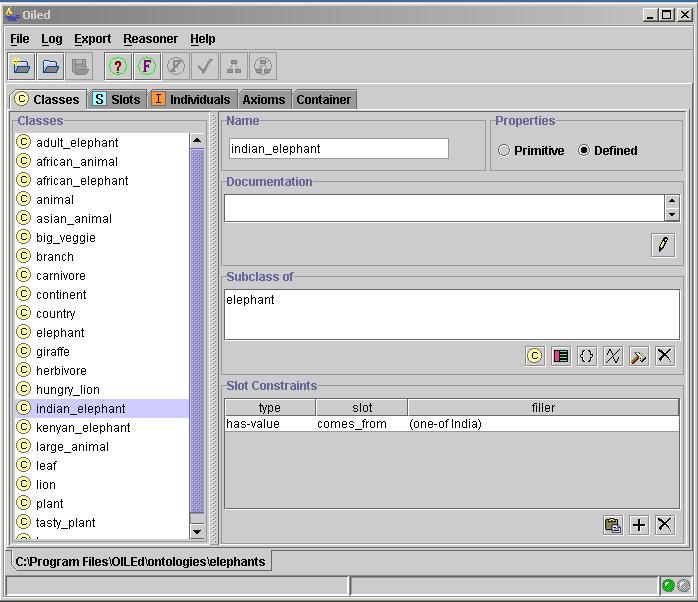Image resolution: width=698 pixels, height=602 pixels.
Task: Select adult_elephant class in list
Action: coord(102,142)
